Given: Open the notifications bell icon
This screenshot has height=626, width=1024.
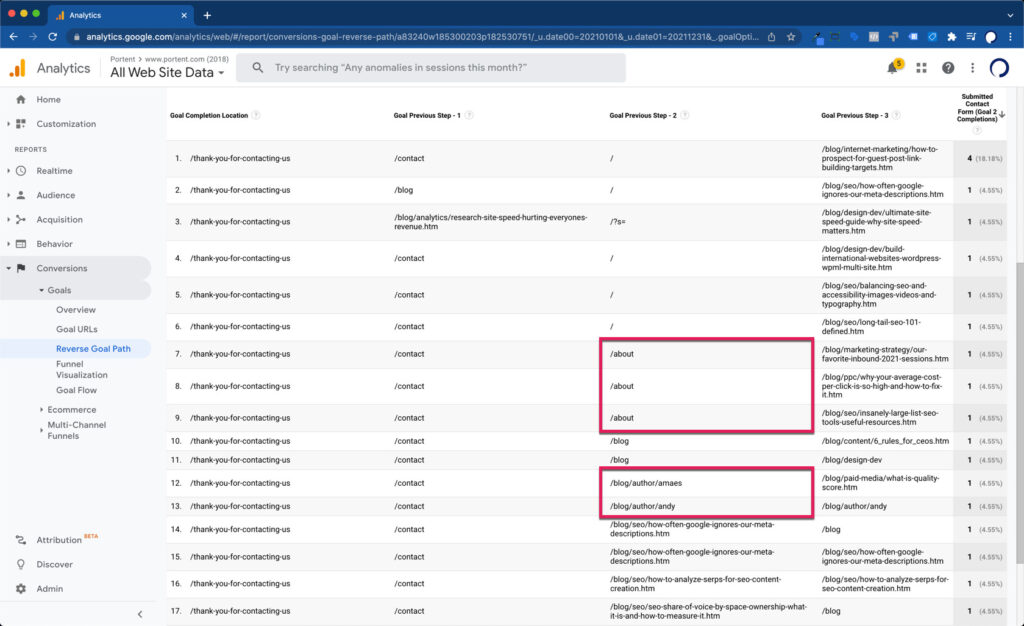Looking at the screenshot, I should 892,68.
